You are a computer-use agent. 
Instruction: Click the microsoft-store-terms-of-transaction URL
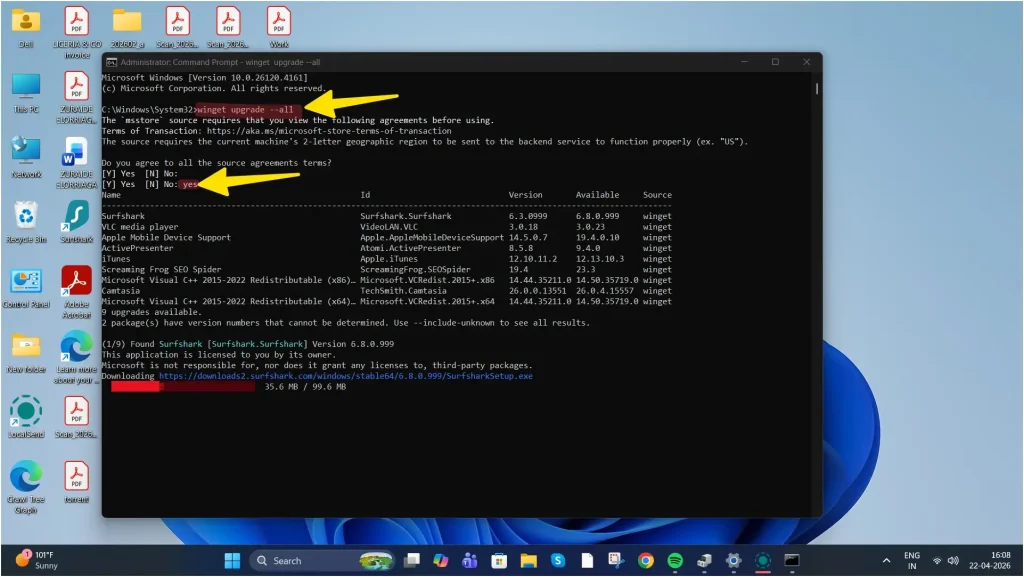point(329,131)
